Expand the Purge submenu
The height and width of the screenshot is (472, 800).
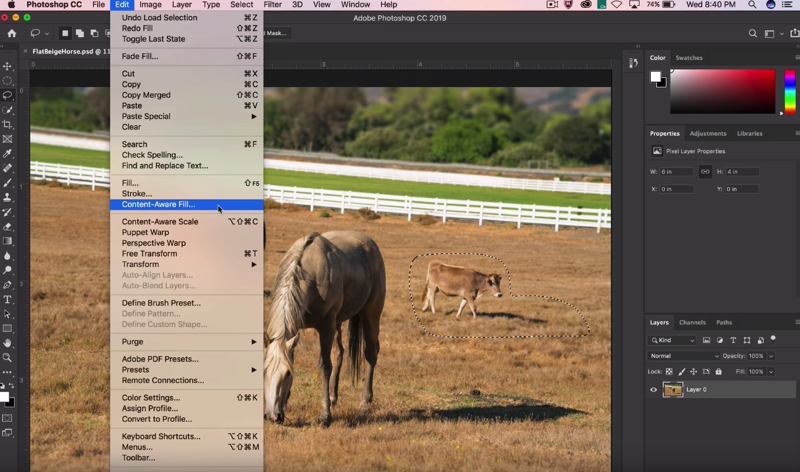pos(187,342)
